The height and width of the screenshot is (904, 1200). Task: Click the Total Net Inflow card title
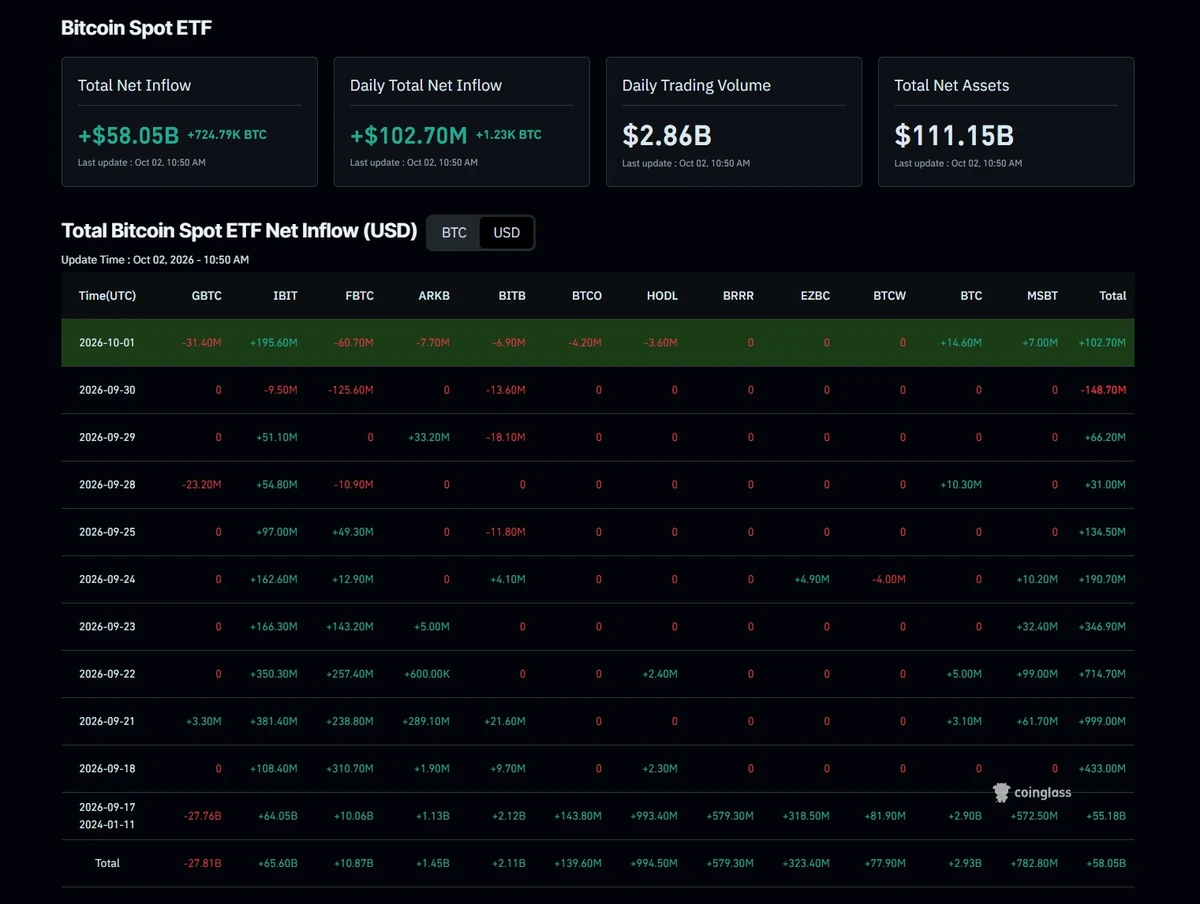coord(134,85)
